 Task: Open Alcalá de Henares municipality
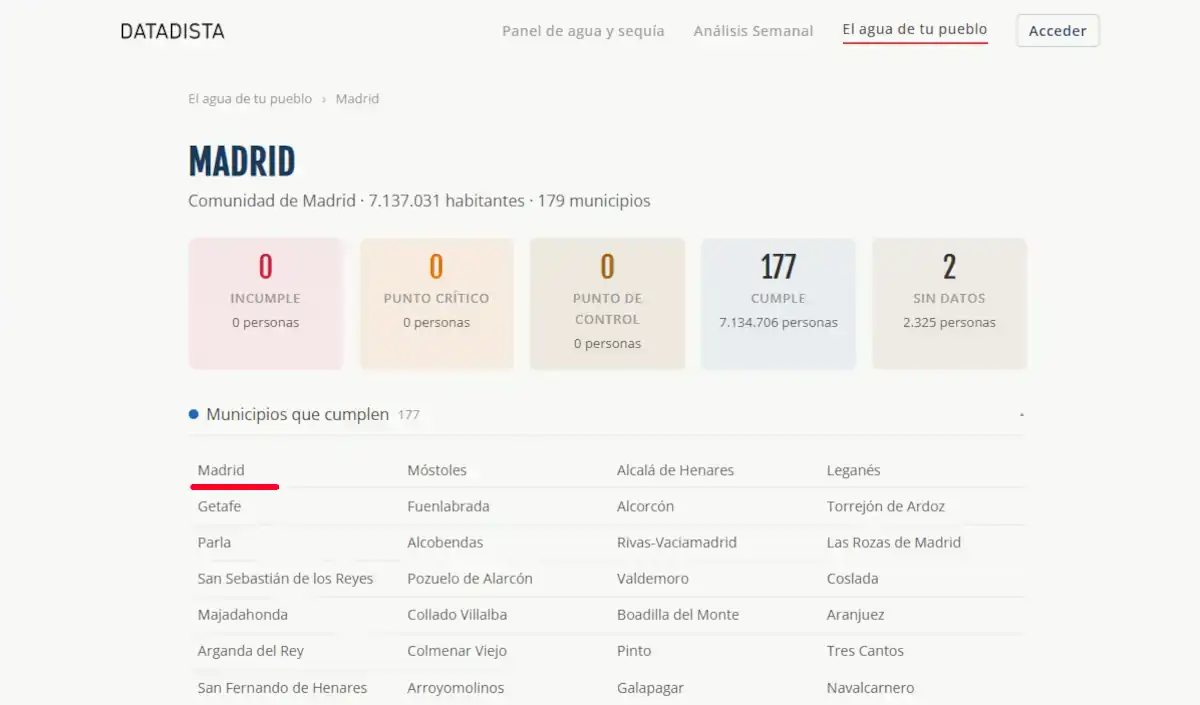tap(675, 470)
